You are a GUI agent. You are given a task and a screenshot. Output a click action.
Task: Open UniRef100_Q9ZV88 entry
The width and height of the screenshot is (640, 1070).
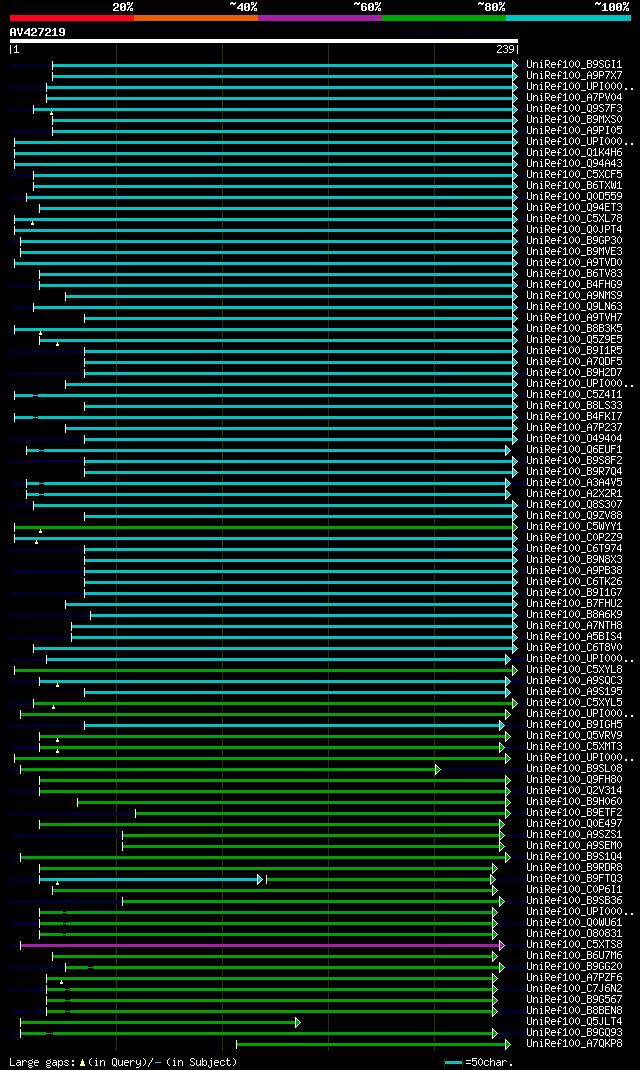click(x=574, y=515)
